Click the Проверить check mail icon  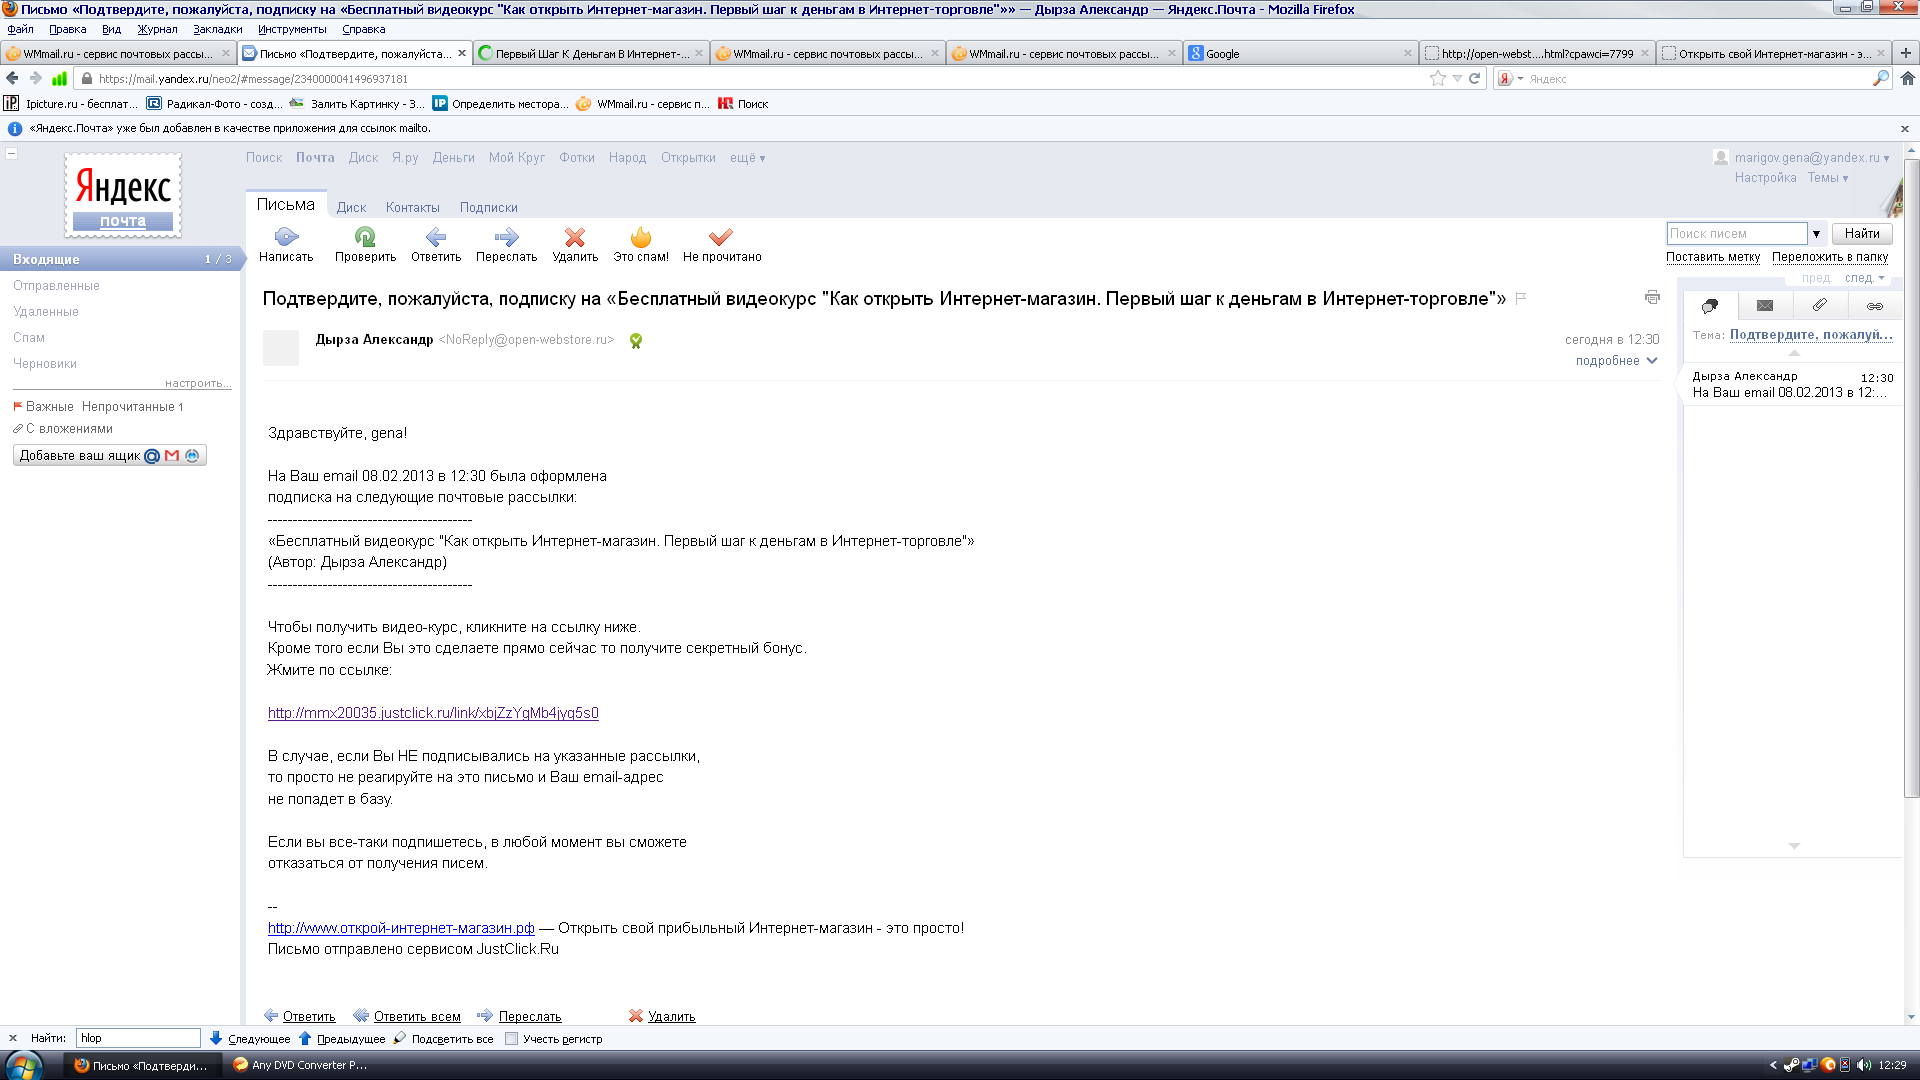pos(365,237)
